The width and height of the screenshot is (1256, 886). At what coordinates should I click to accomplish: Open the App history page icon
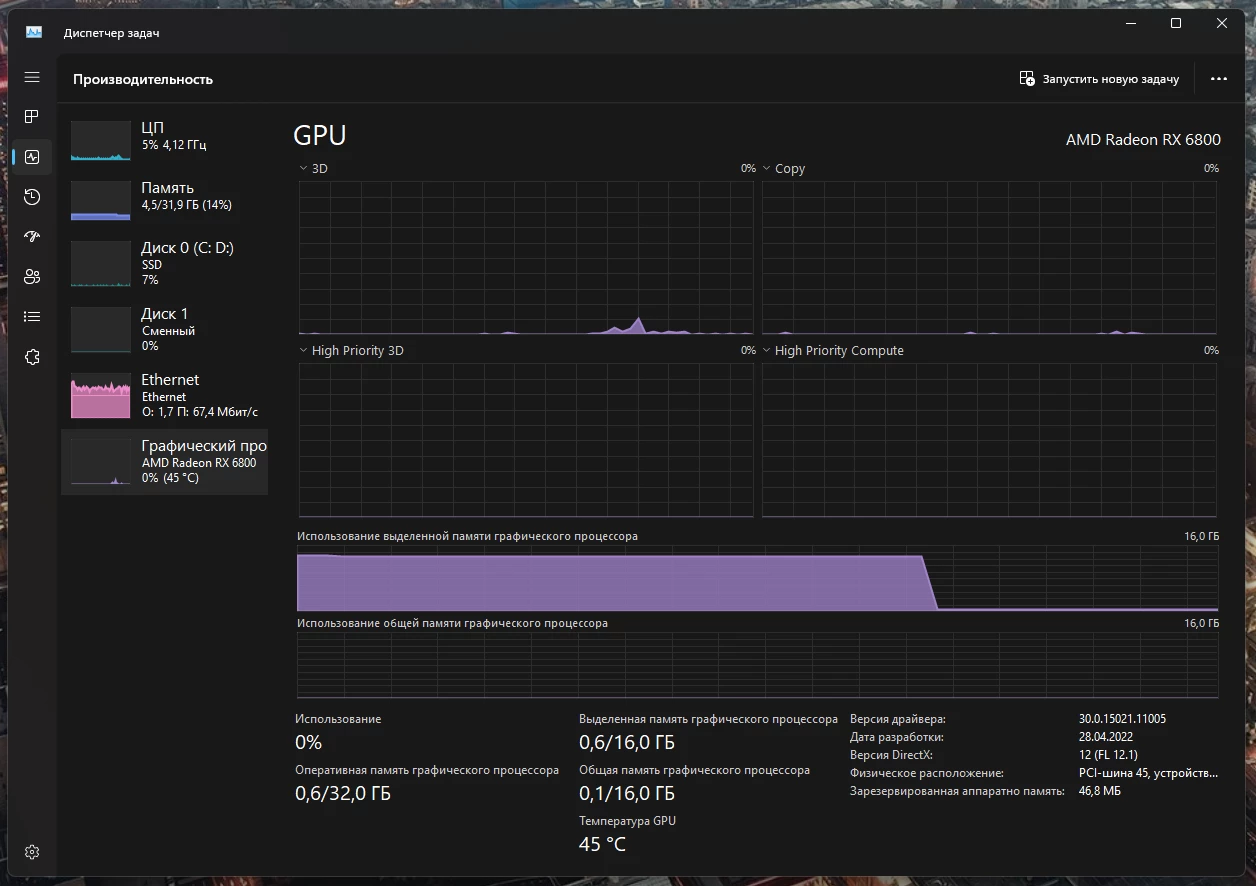pyautogui.click(x=32, y=197)
